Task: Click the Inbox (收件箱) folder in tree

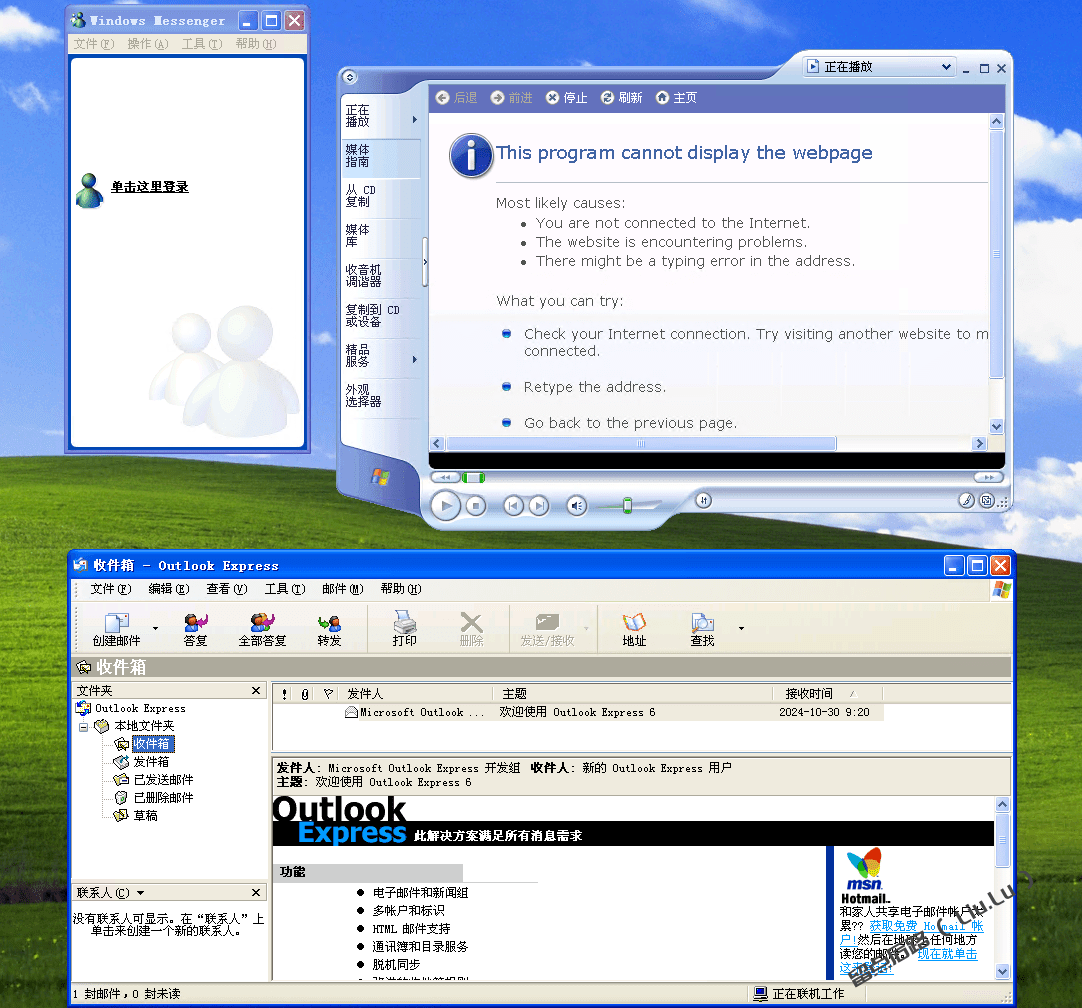Action: click(152, 744)
